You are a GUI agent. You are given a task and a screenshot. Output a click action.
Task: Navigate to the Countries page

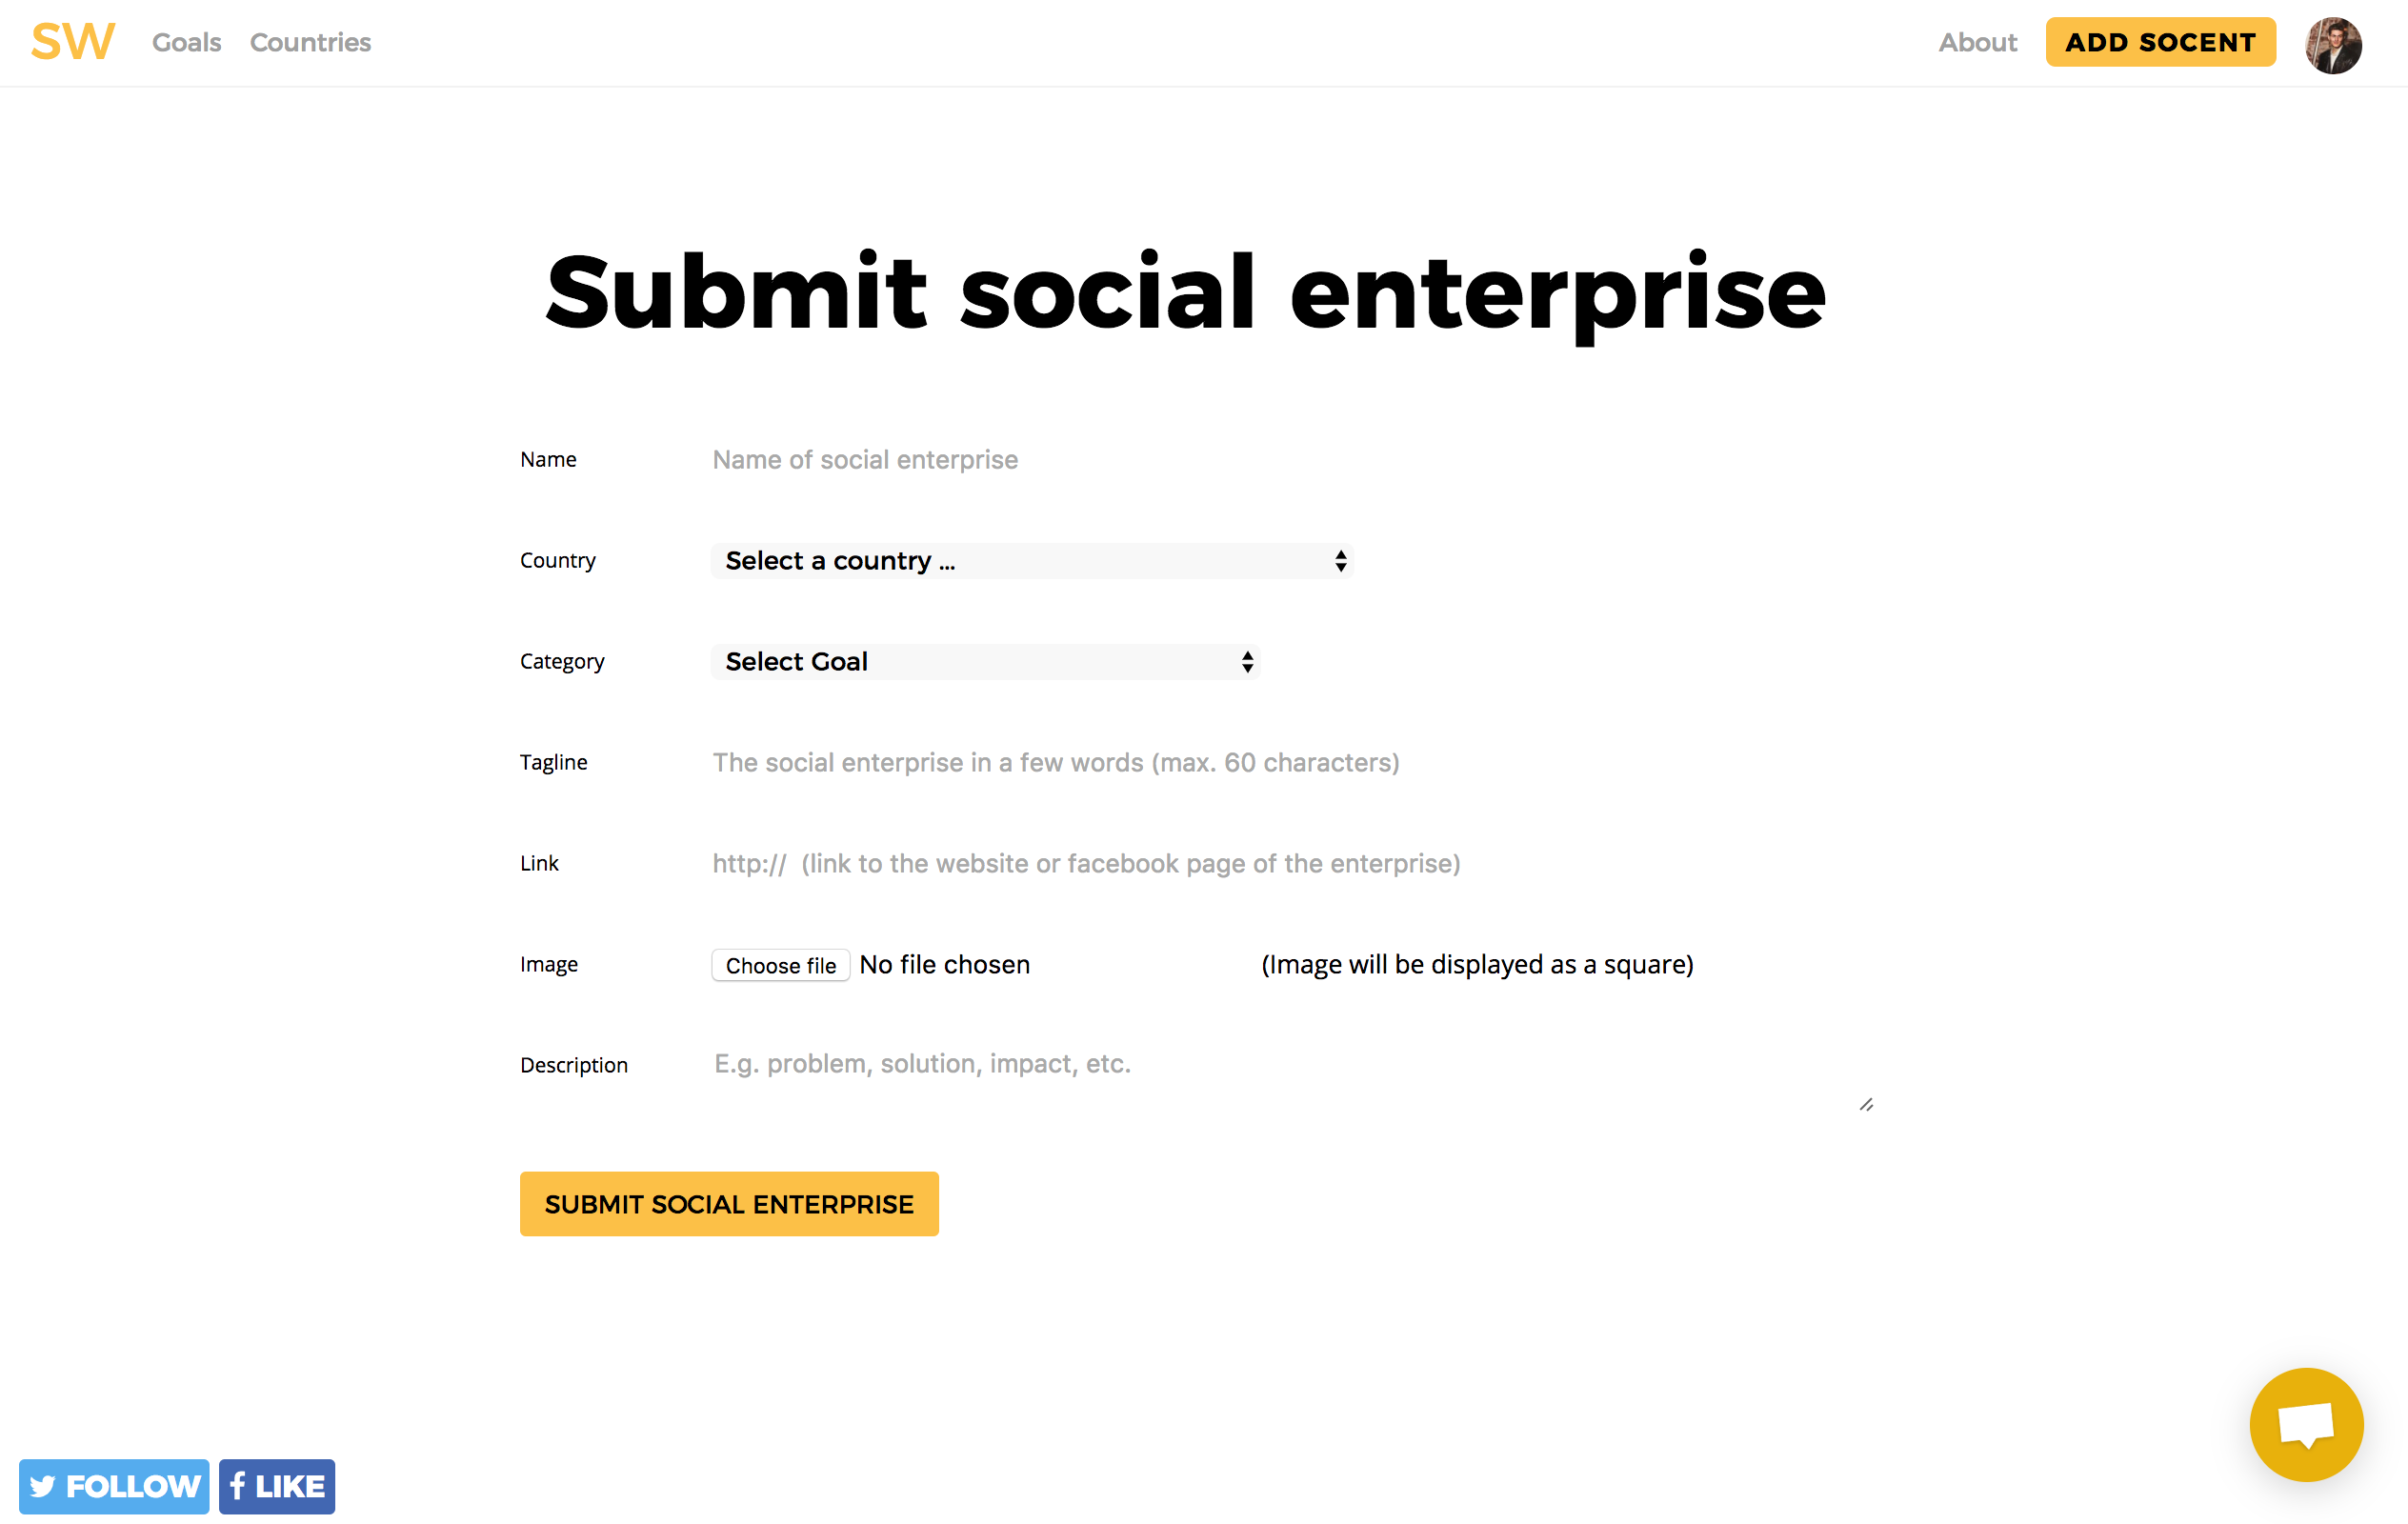tap(310, 42)
